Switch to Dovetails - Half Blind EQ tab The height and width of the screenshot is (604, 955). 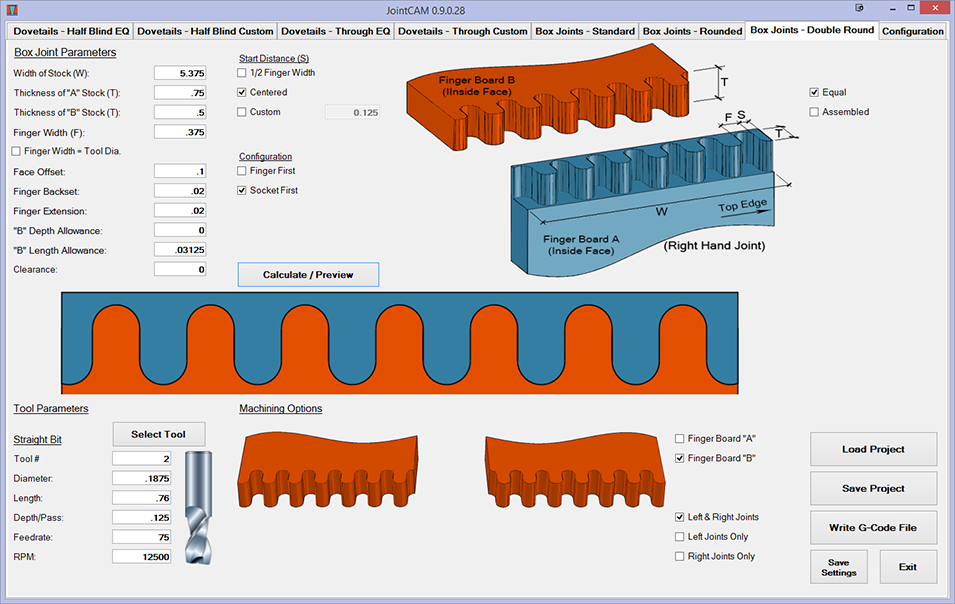(70, 31)
